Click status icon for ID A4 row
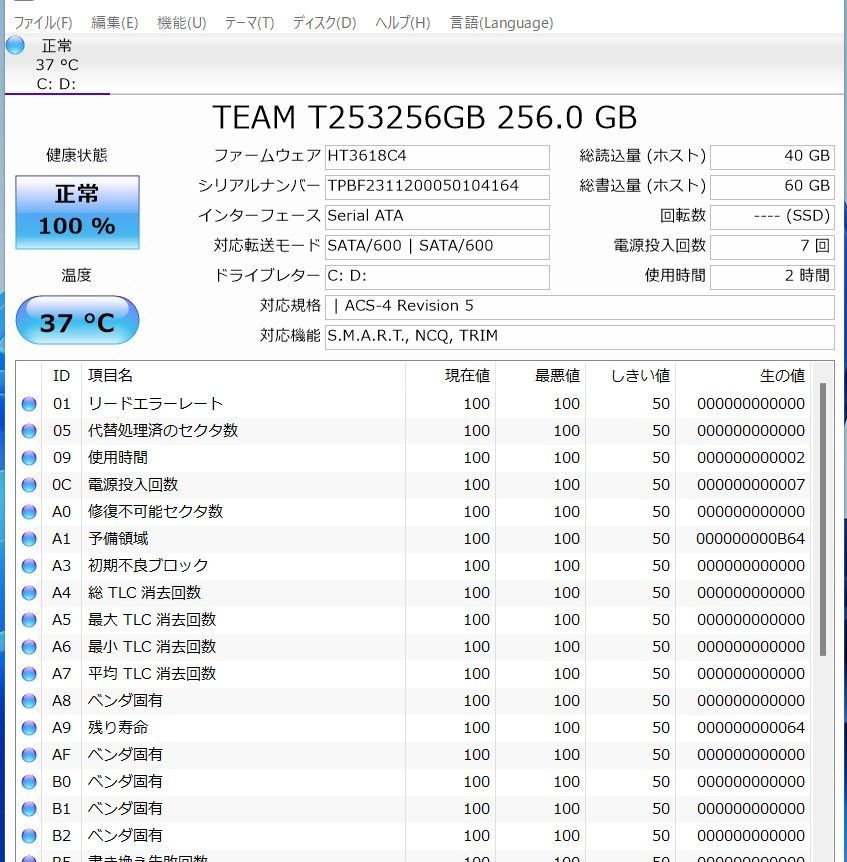Viewport: 847px width, 862px height. [29, 593]
